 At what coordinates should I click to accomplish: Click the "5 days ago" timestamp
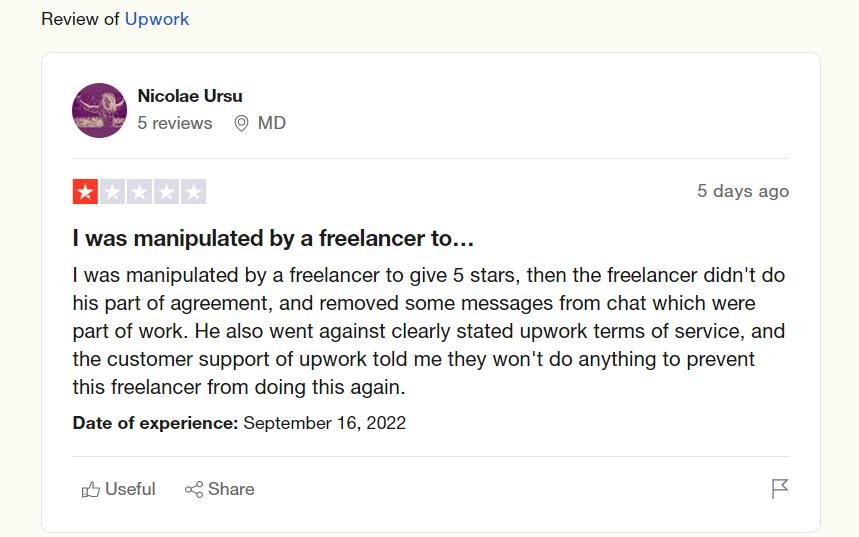(x=742, y=191)
